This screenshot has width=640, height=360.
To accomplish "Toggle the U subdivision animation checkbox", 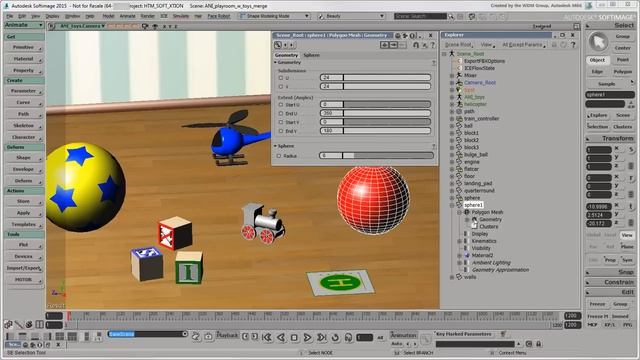I will [280, 78].
